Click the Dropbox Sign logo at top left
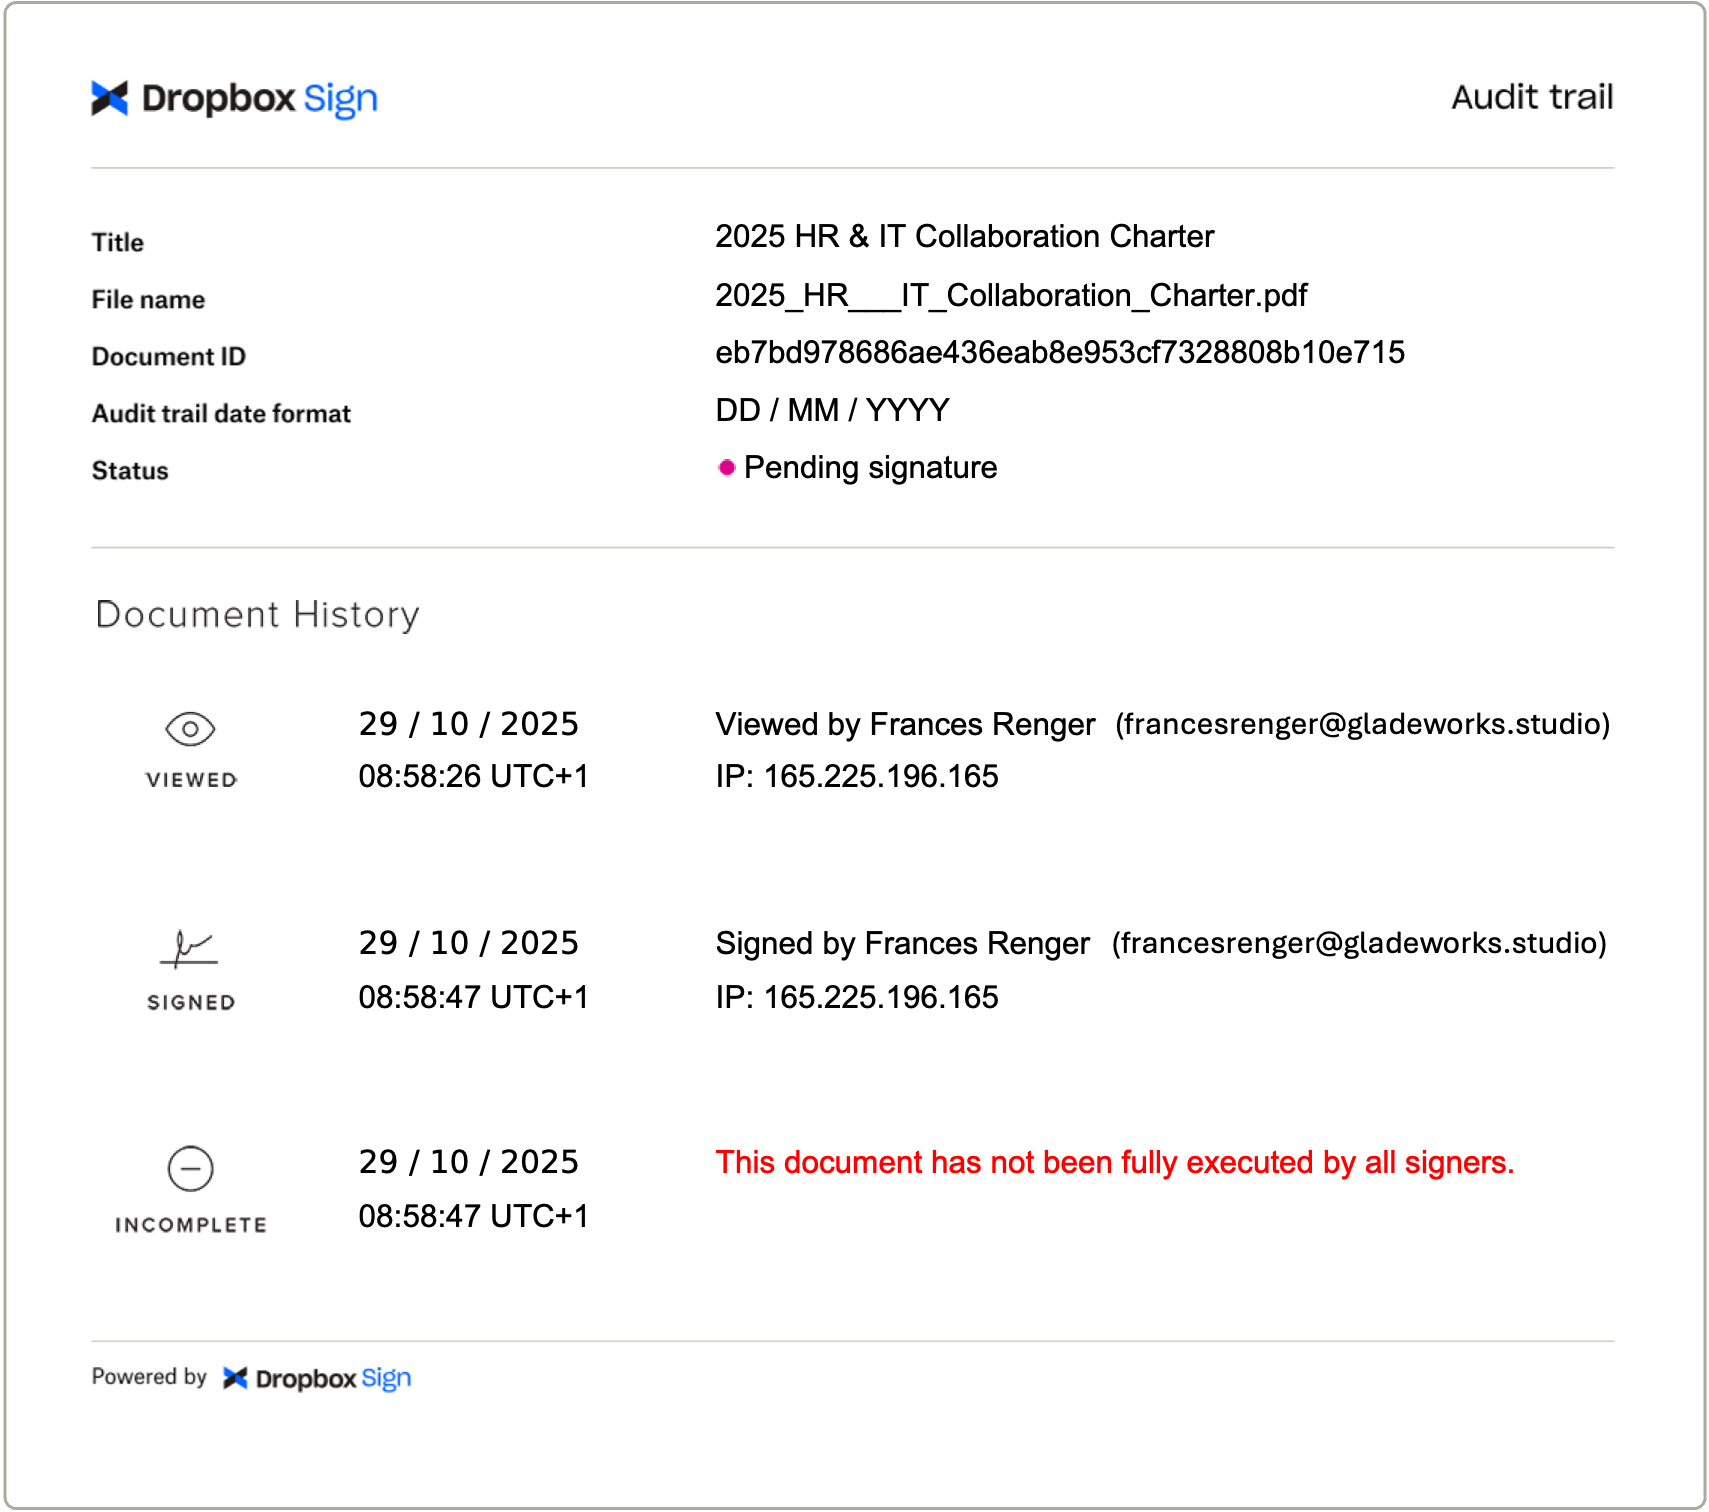 [x=233, y=97]
